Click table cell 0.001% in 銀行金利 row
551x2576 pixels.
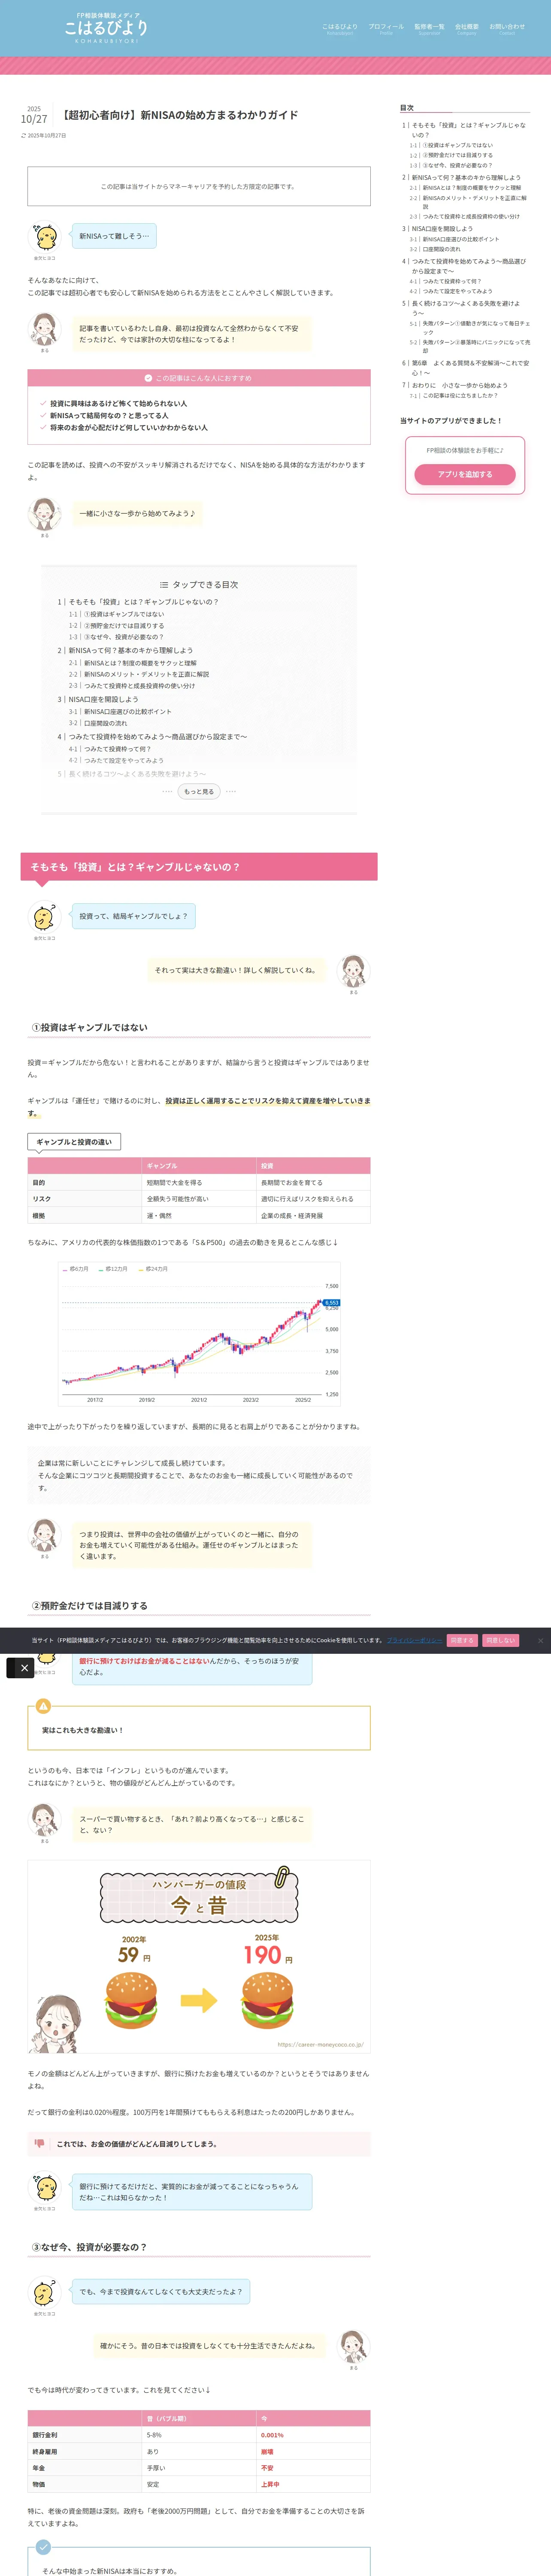[x=313, y=2435]
